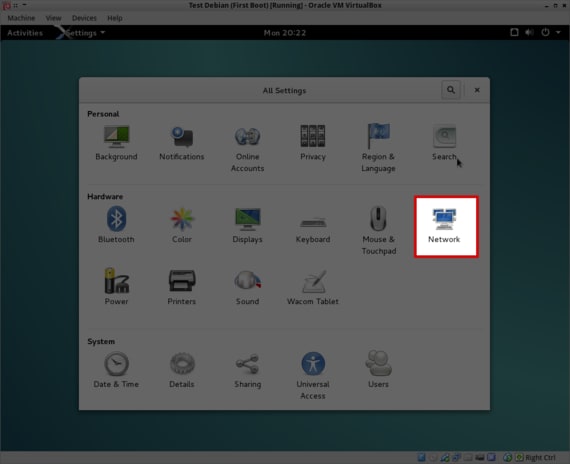The height and width of the screenshot is (464, 570).
Task: Open Universal Access settings
Action: pos(313,376)
